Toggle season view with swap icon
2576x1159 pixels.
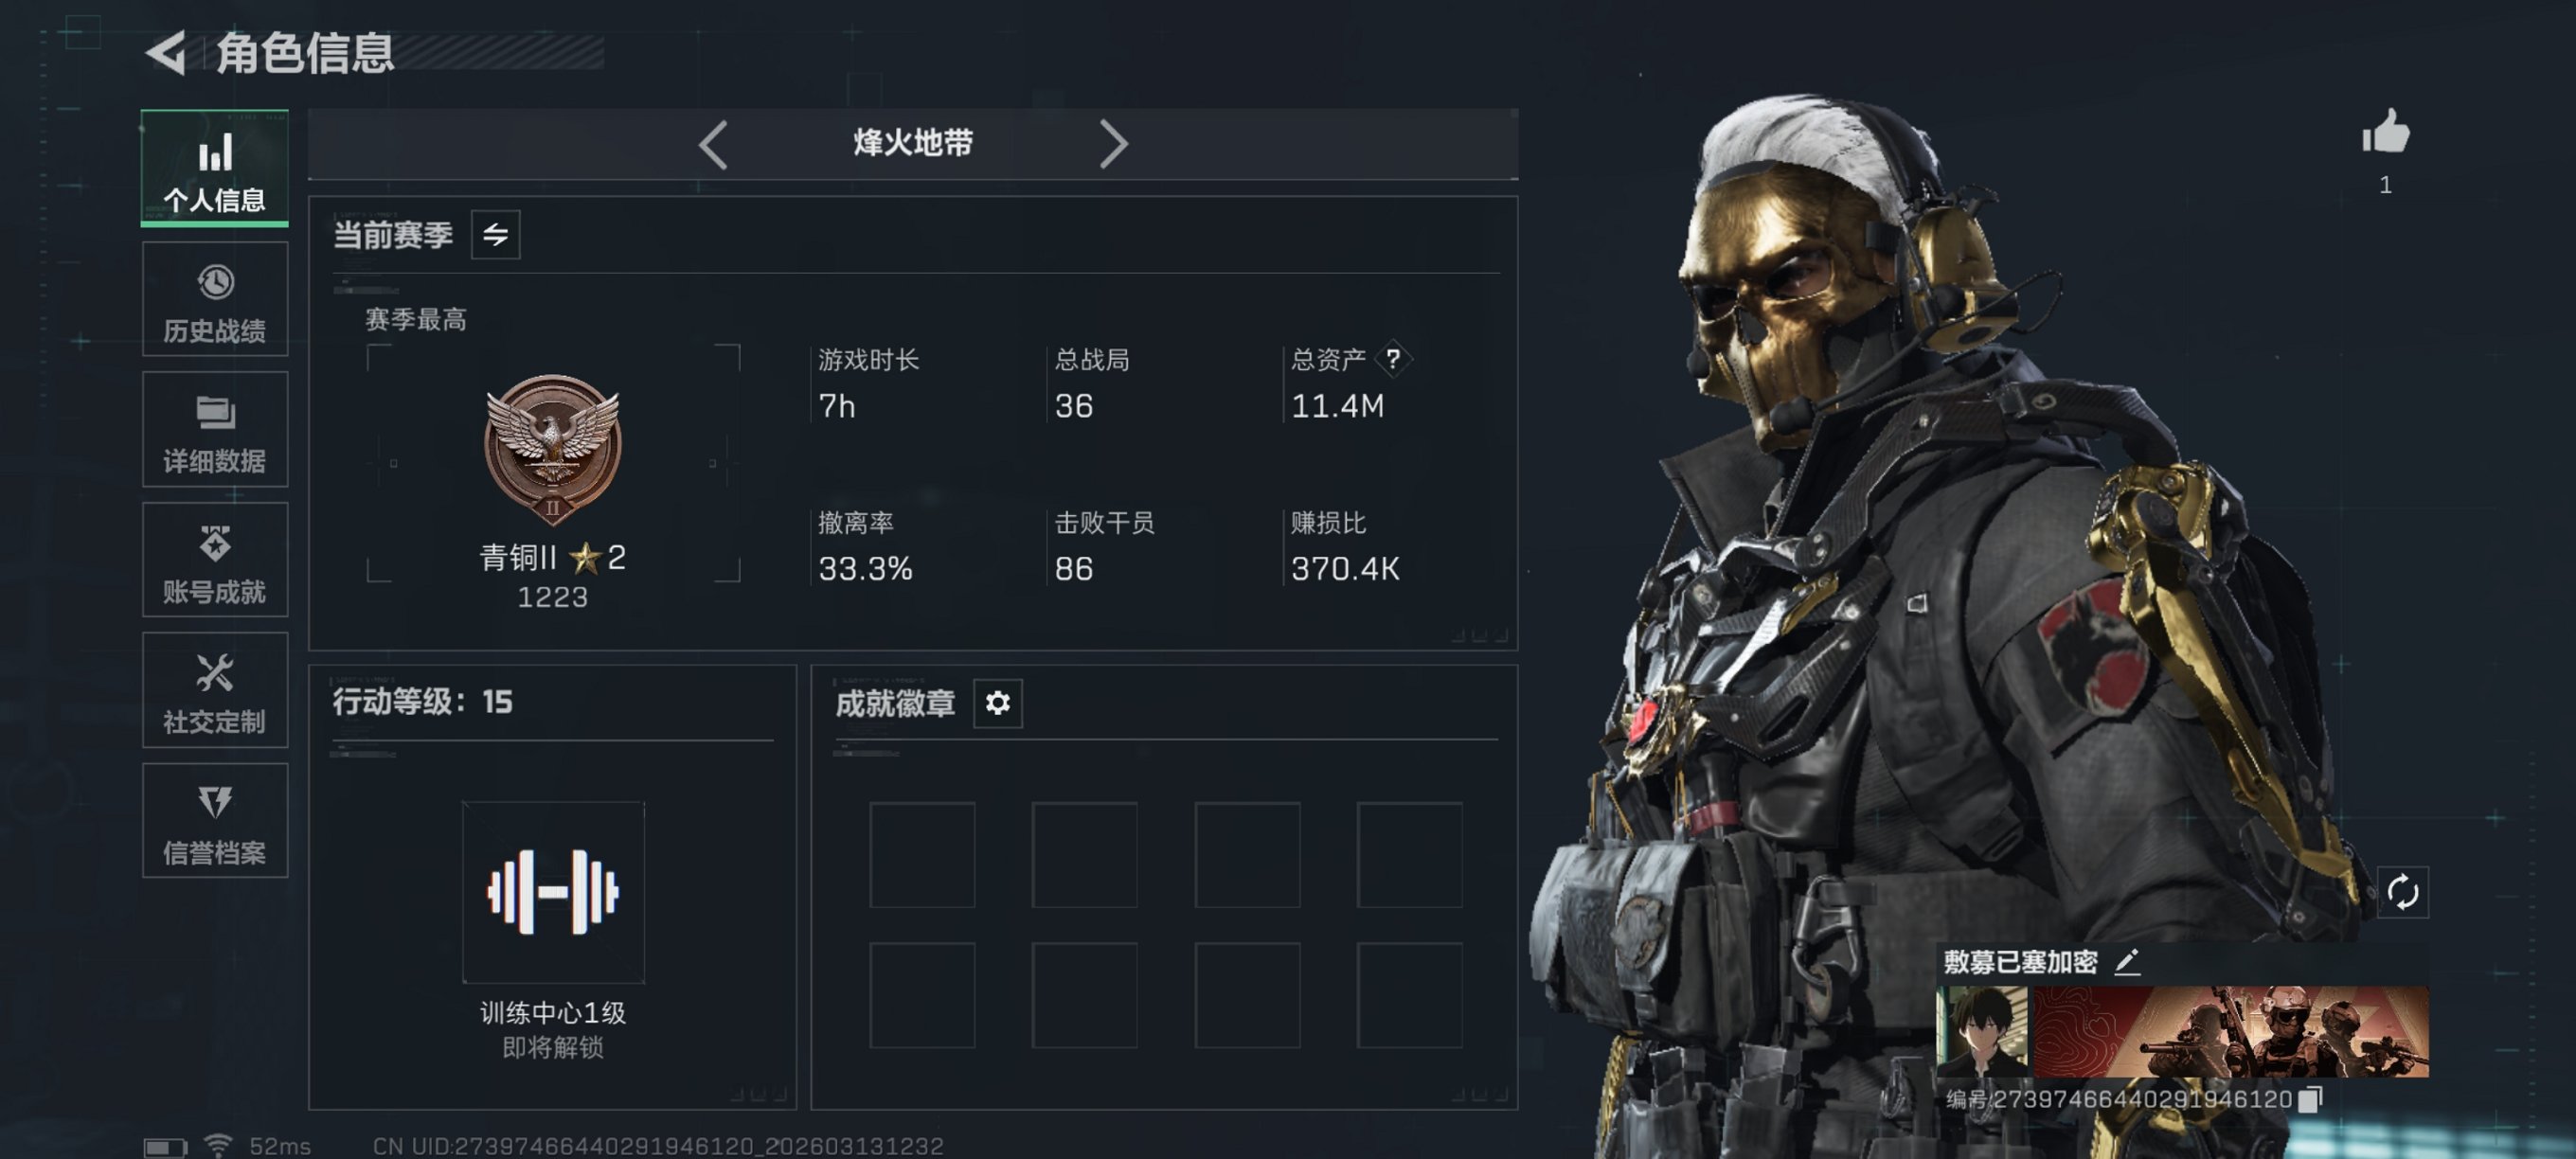pos(496,235)
